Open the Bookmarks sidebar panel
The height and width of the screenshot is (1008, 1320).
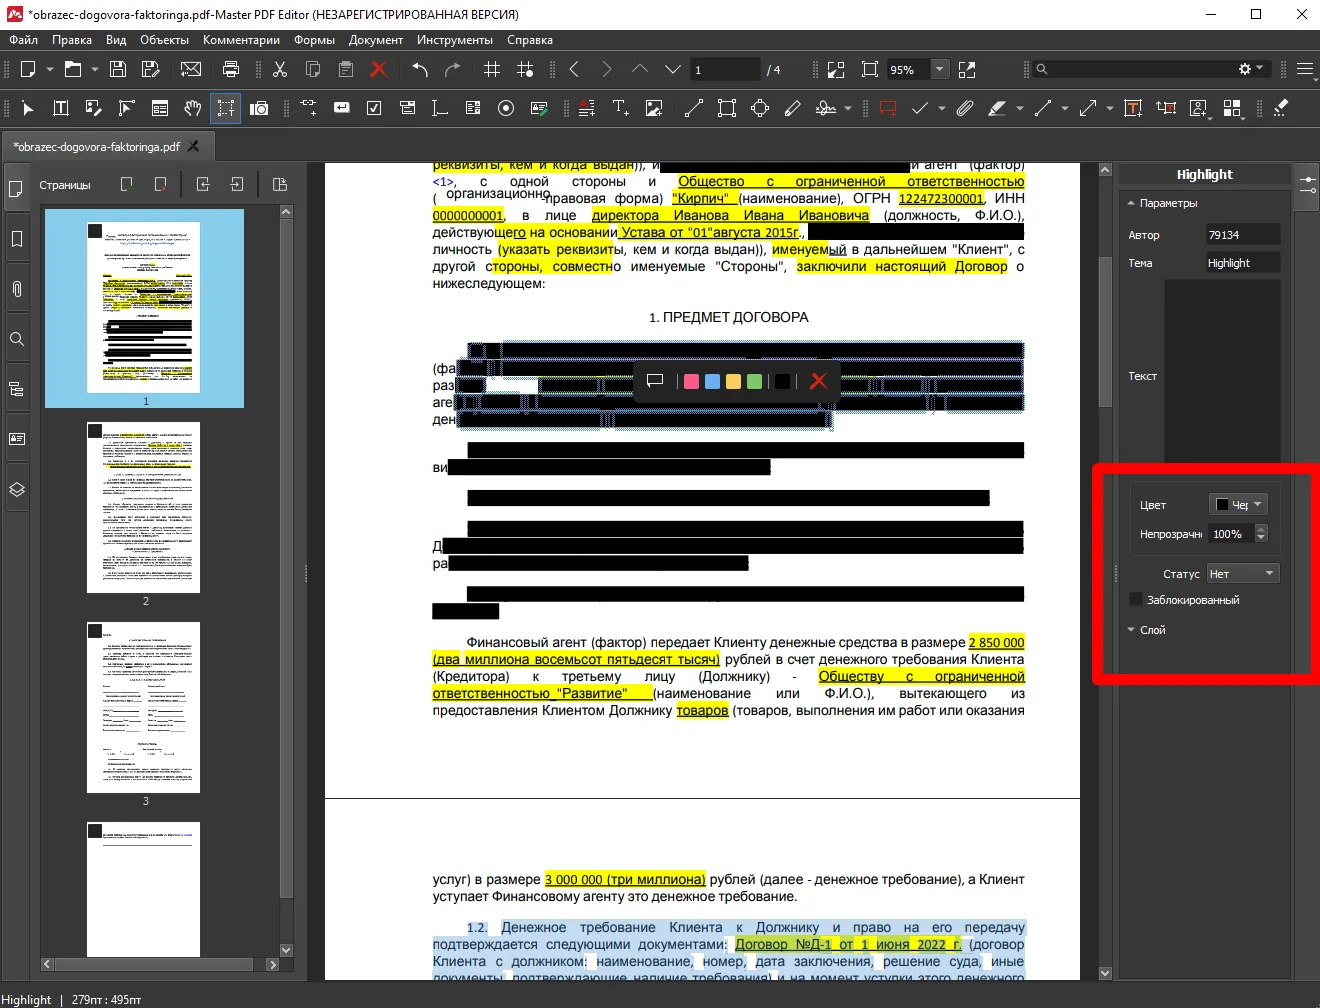pos(17,239)
